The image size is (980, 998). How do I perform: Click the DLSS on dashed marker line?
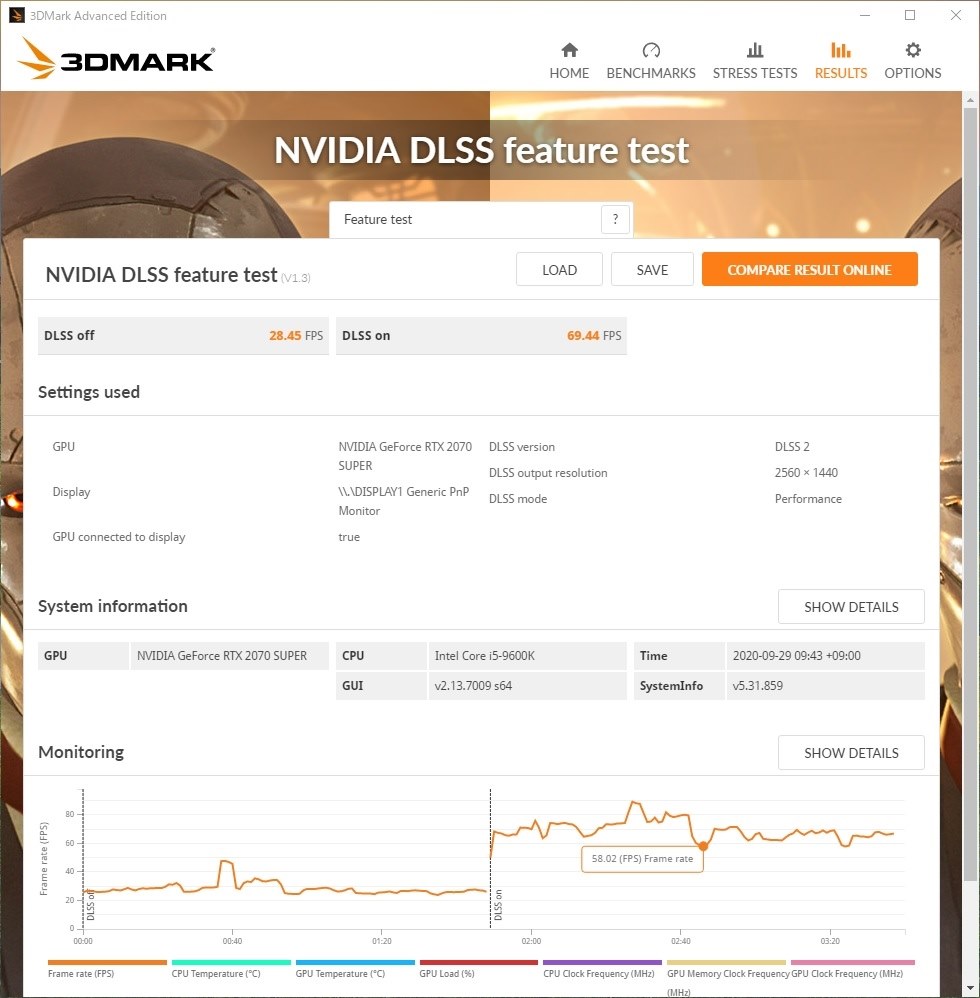pyautogui.click(x=490, y=859)
